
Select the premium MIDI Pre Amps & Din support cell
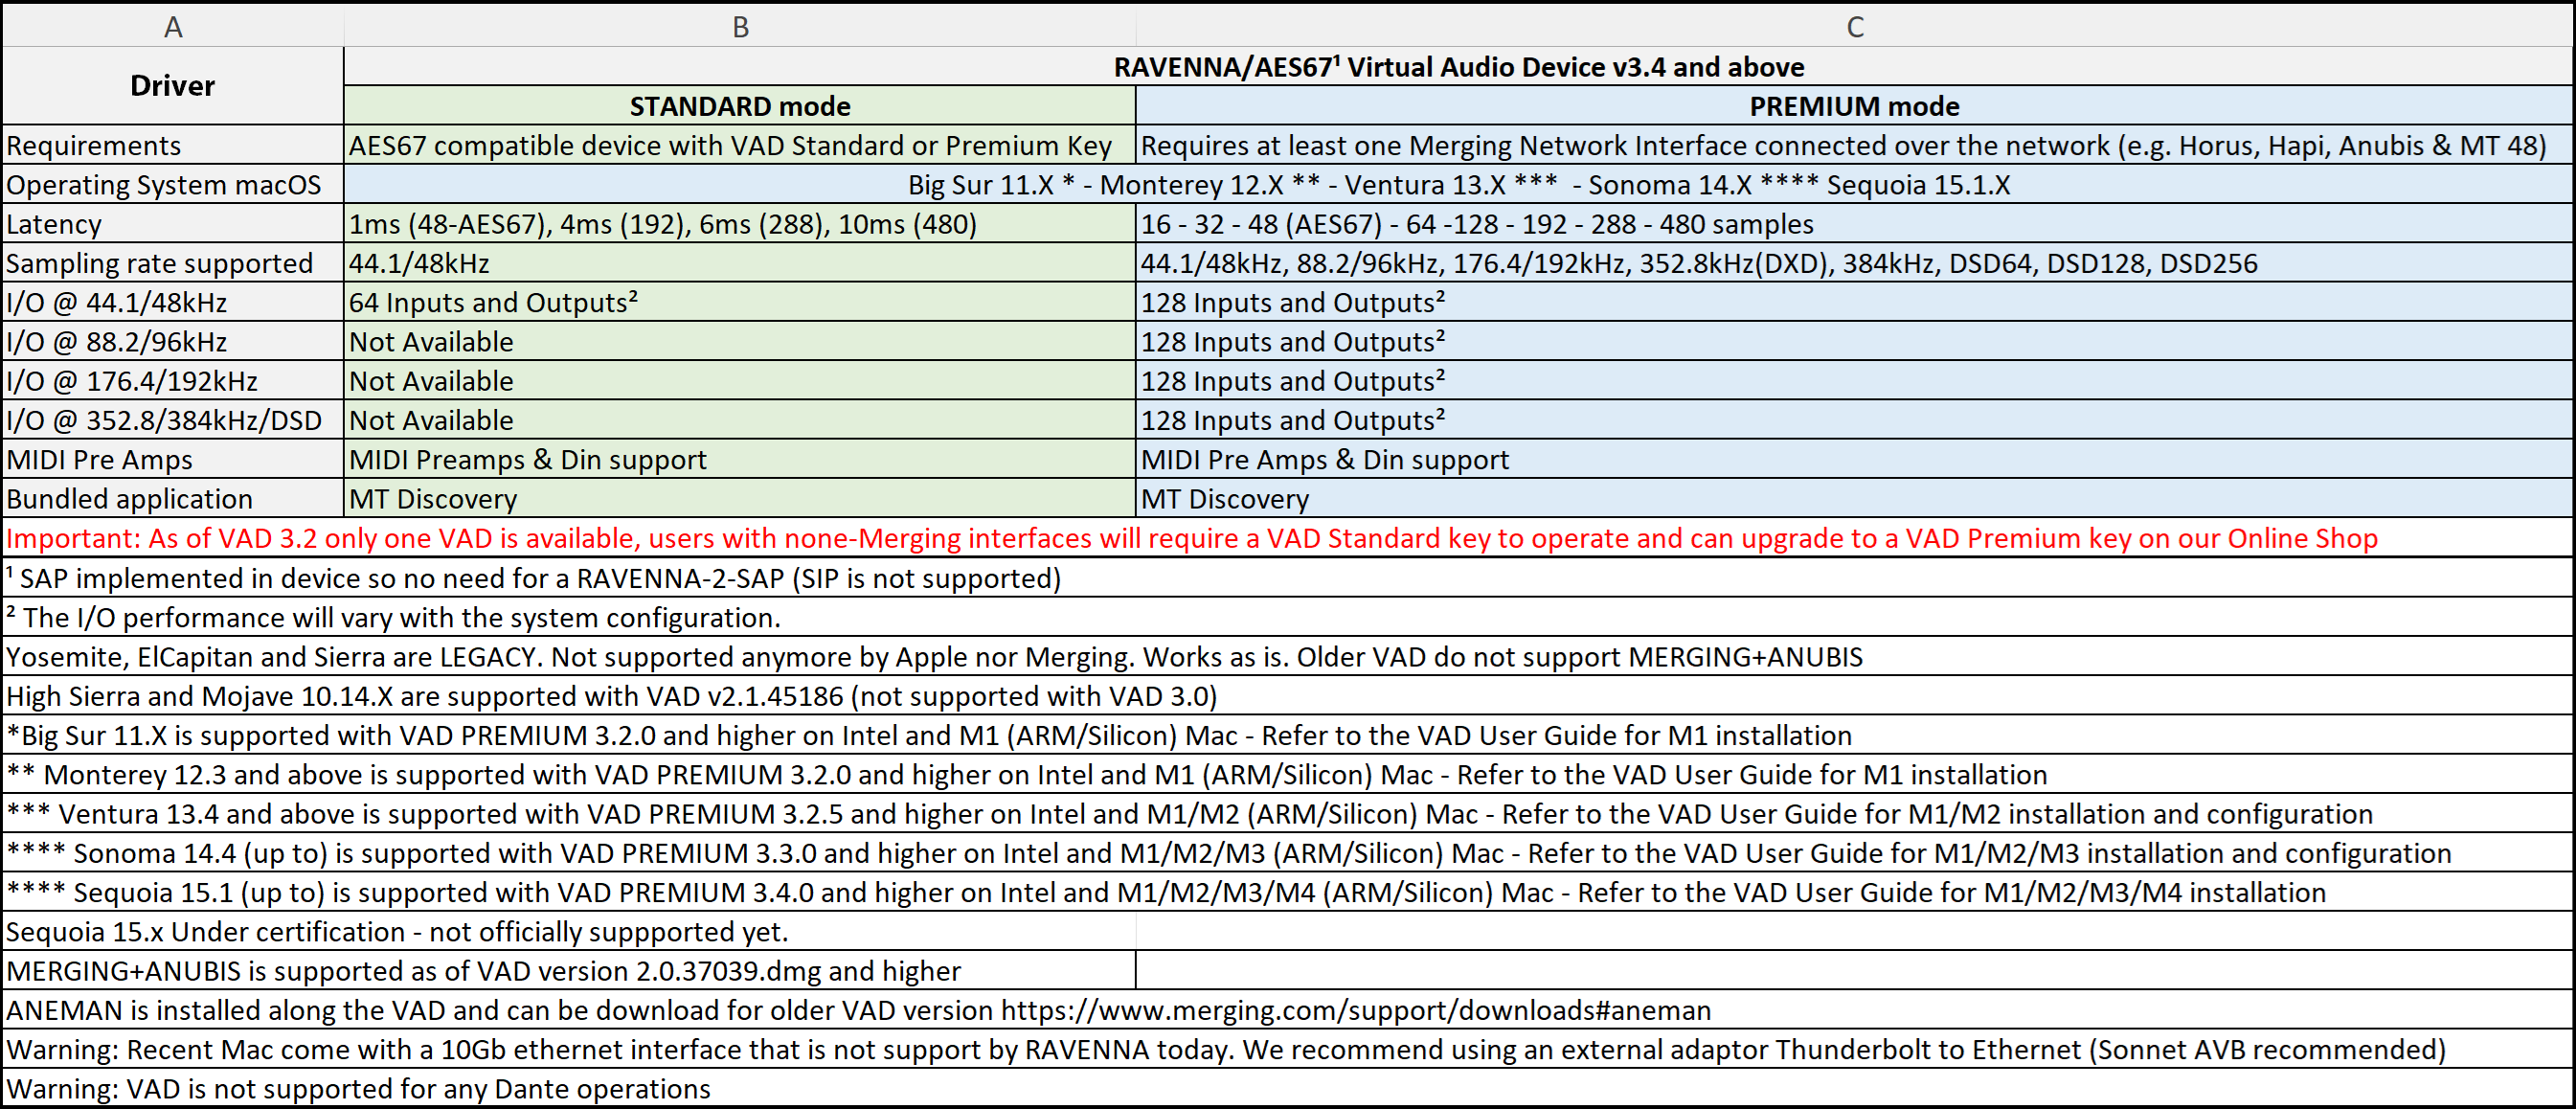(x=1855, y=459)
